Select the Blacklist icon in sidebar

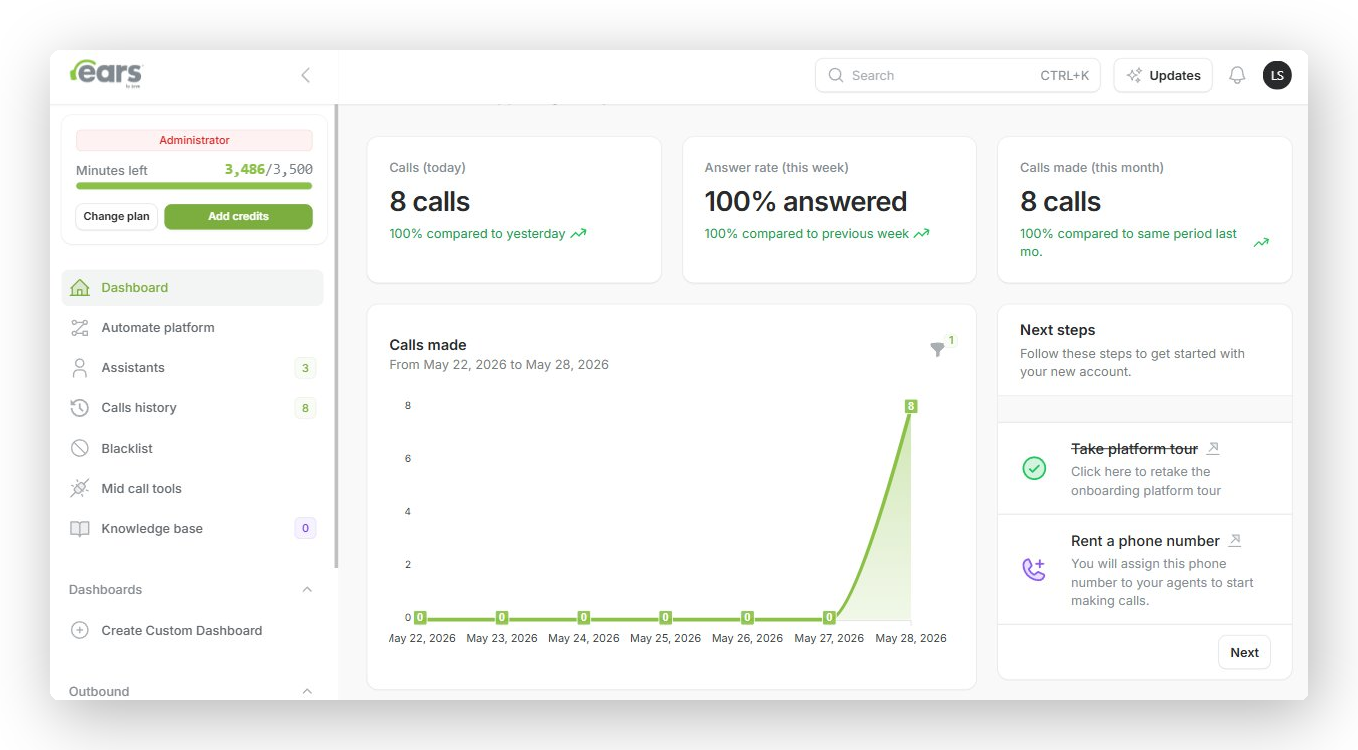(x=80, y=448)
